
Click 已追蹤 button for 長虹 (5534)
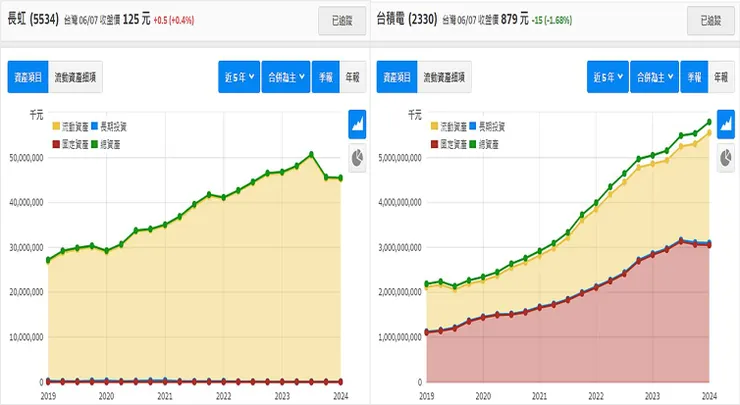[342, 21]
